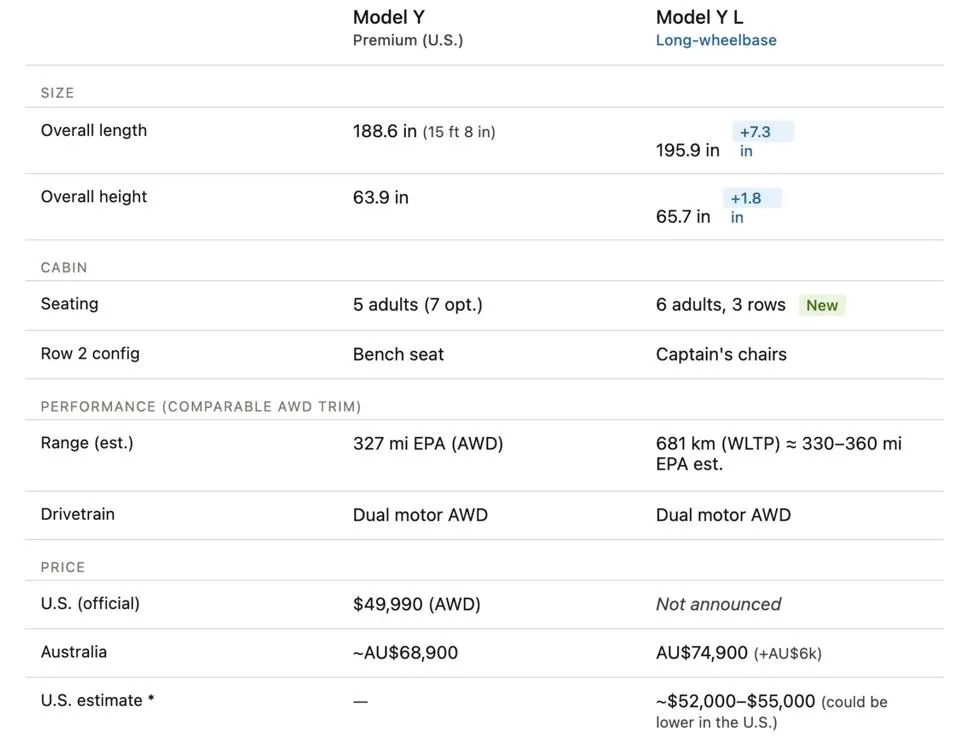Select the Premium (U.S.) subtitle
The height and width of the screenshot is (736, 958).
(408, 40)
